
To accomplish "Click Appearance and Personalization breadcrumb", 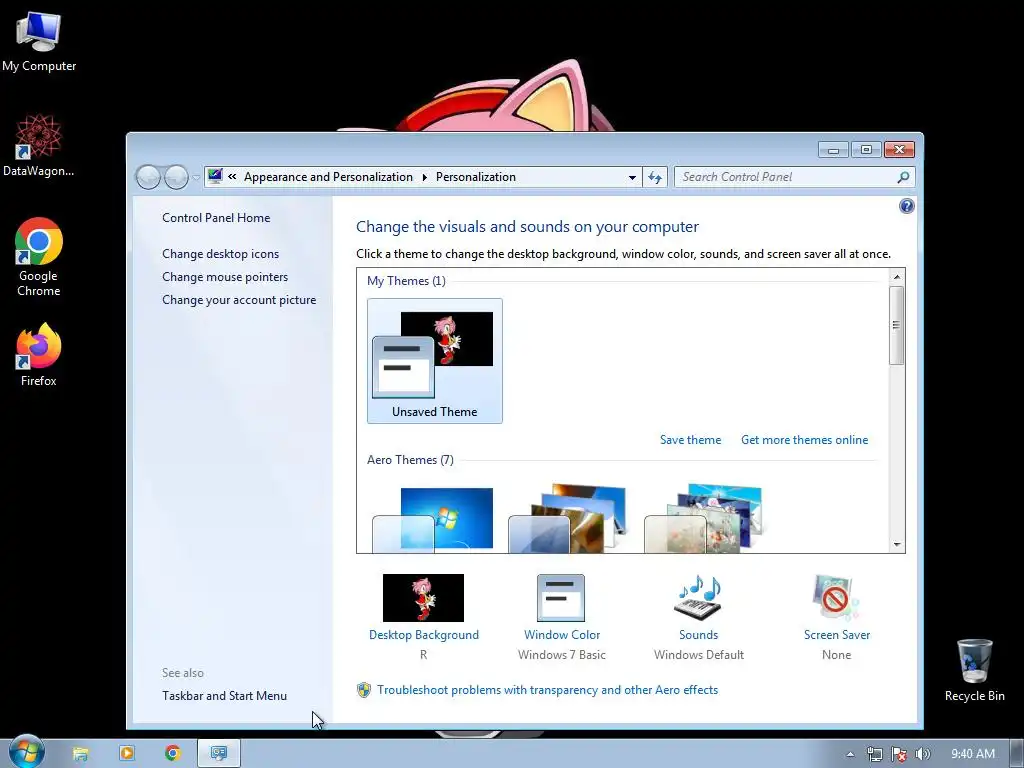I will click(328, 177).
